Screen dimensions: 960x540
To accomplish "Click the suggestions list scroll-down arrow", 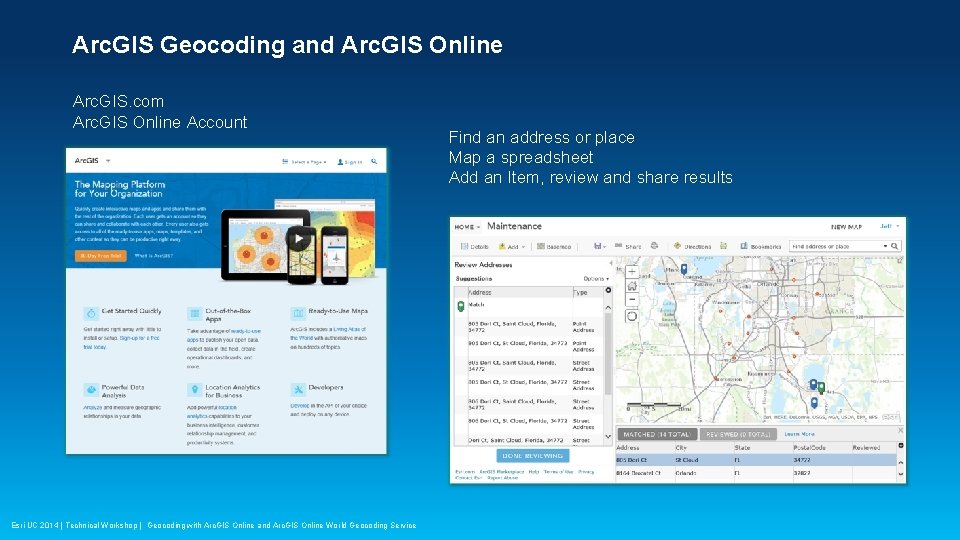I will click(608, 437).
